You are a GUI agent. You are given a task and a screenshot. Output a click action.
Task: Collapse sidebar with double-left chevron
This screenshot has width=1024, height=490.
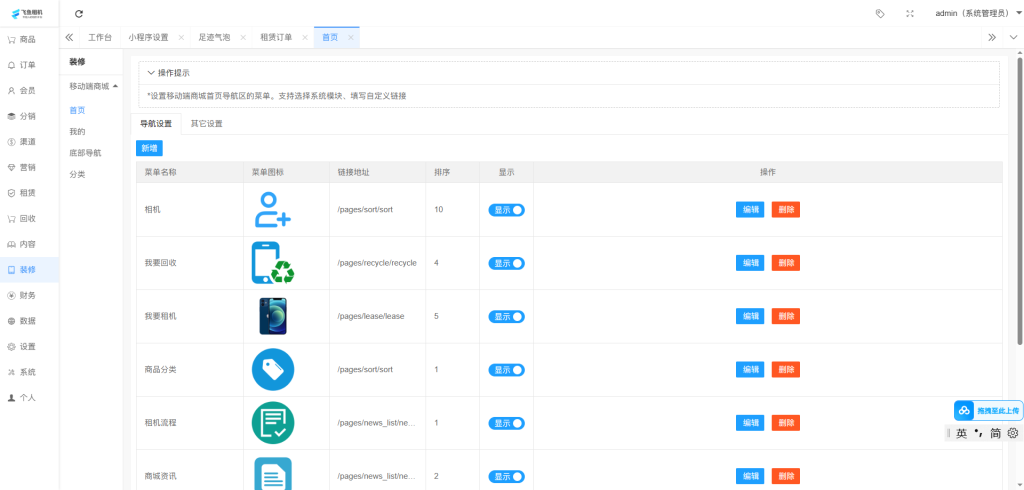69,37
